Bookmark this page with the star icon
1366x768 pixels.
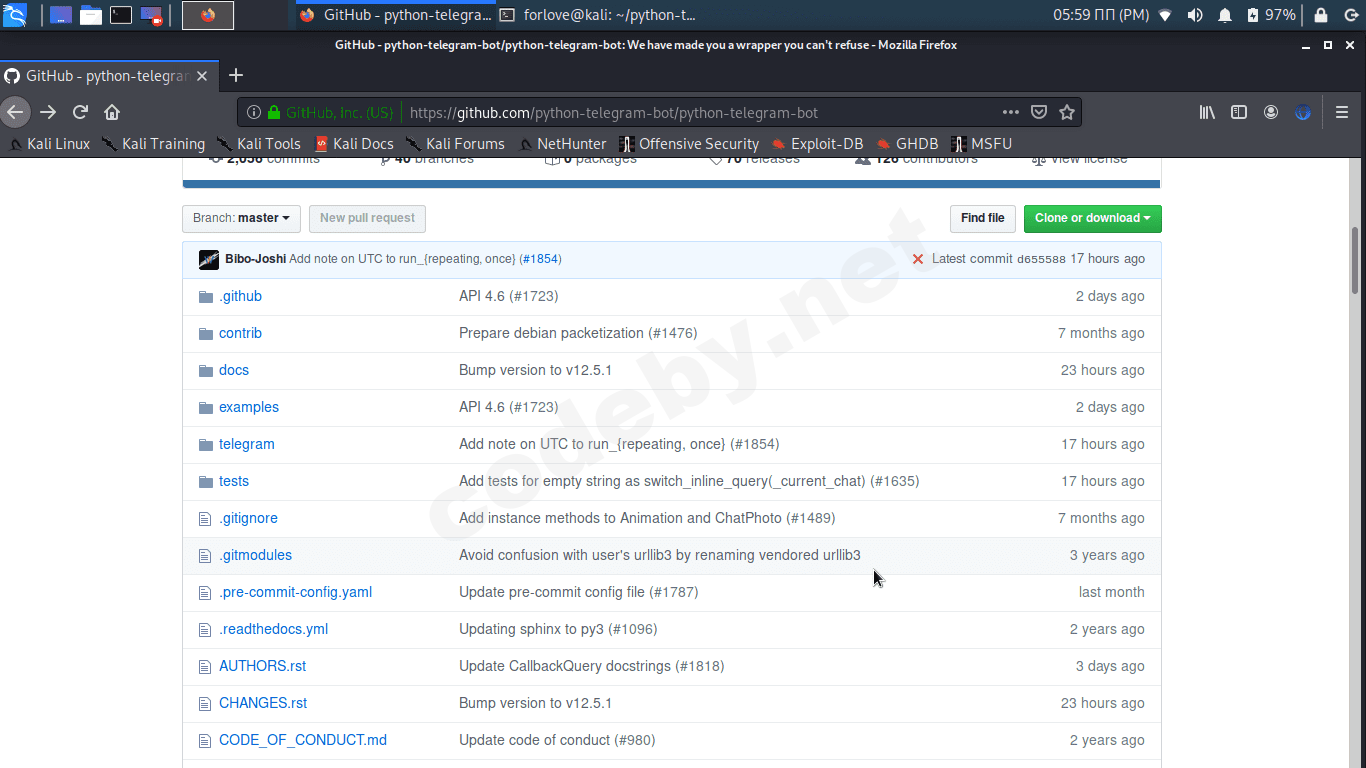pyautogui.click(x=1067, y=112)
